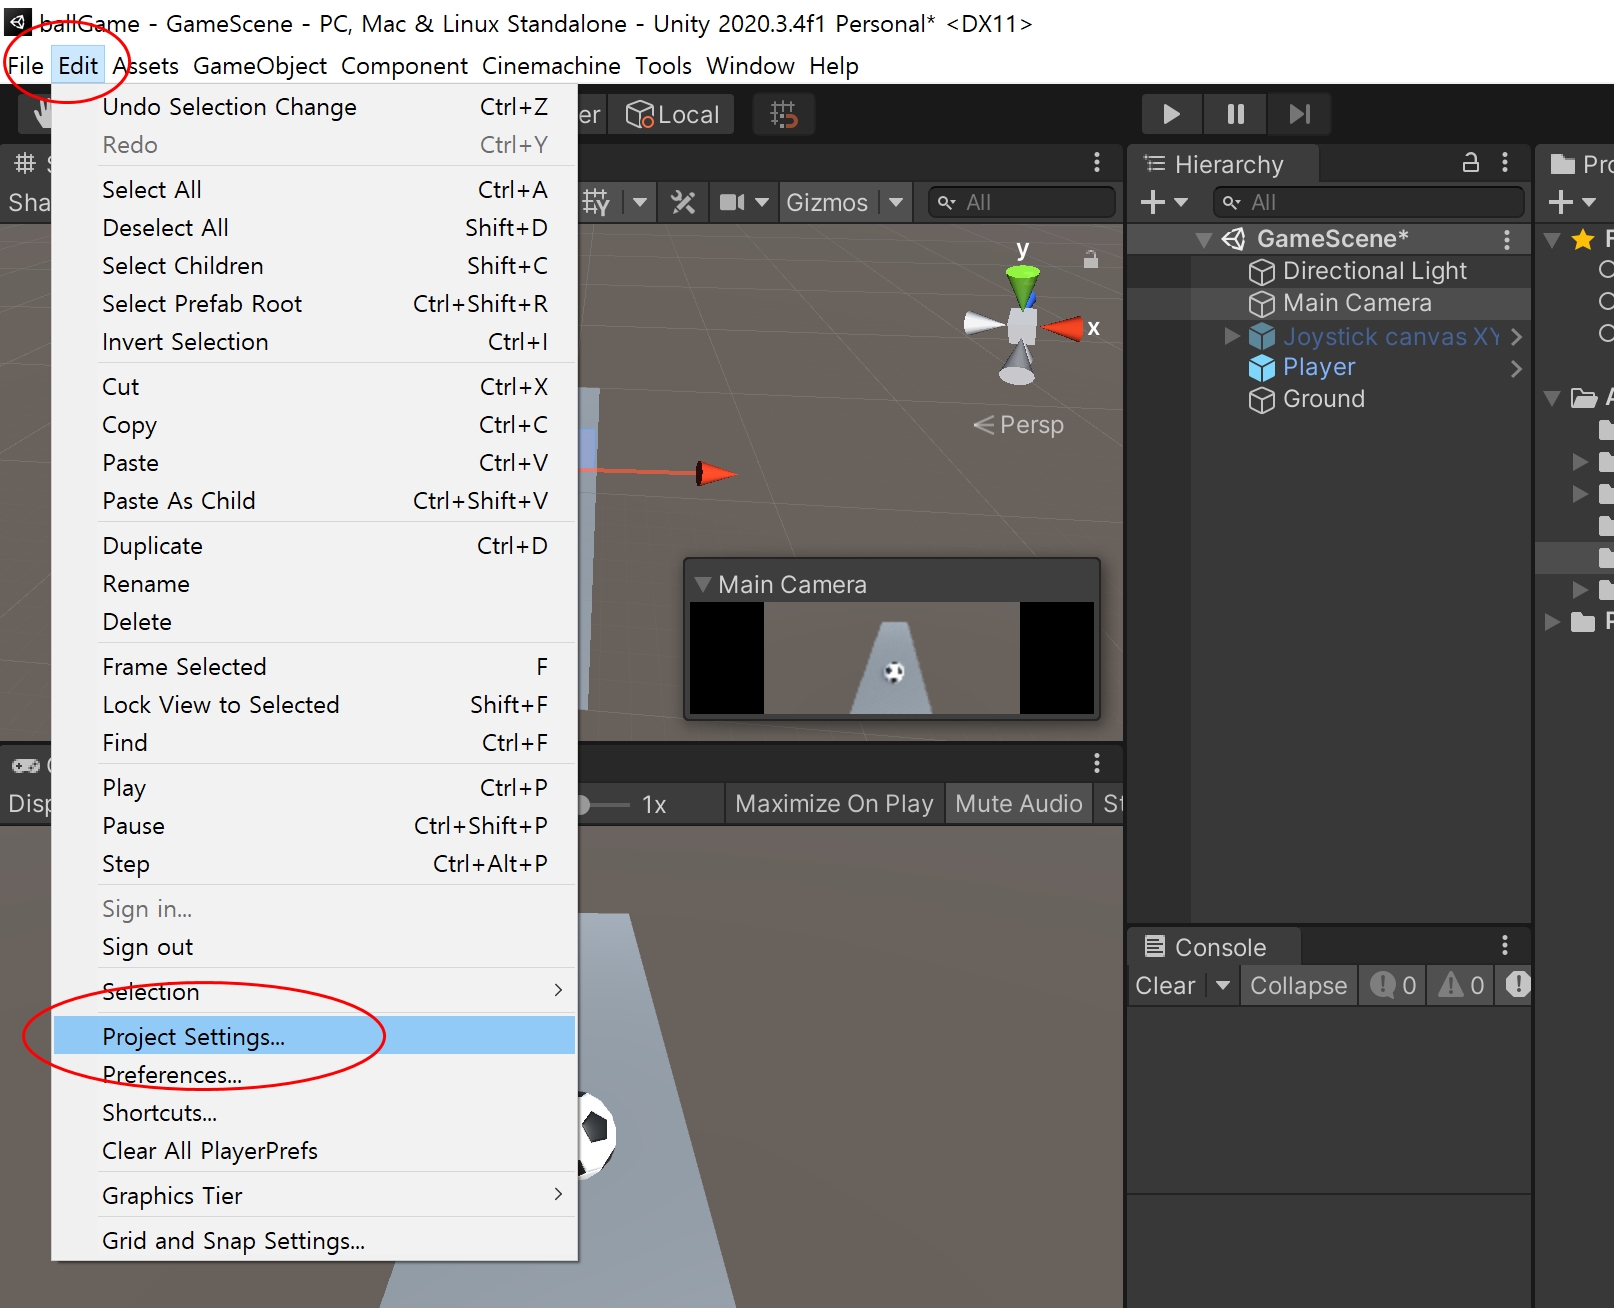The height and width of the screenshot is (1308, 1614).
Task: Toggle Maximize On Play
Action: (835, 804)
